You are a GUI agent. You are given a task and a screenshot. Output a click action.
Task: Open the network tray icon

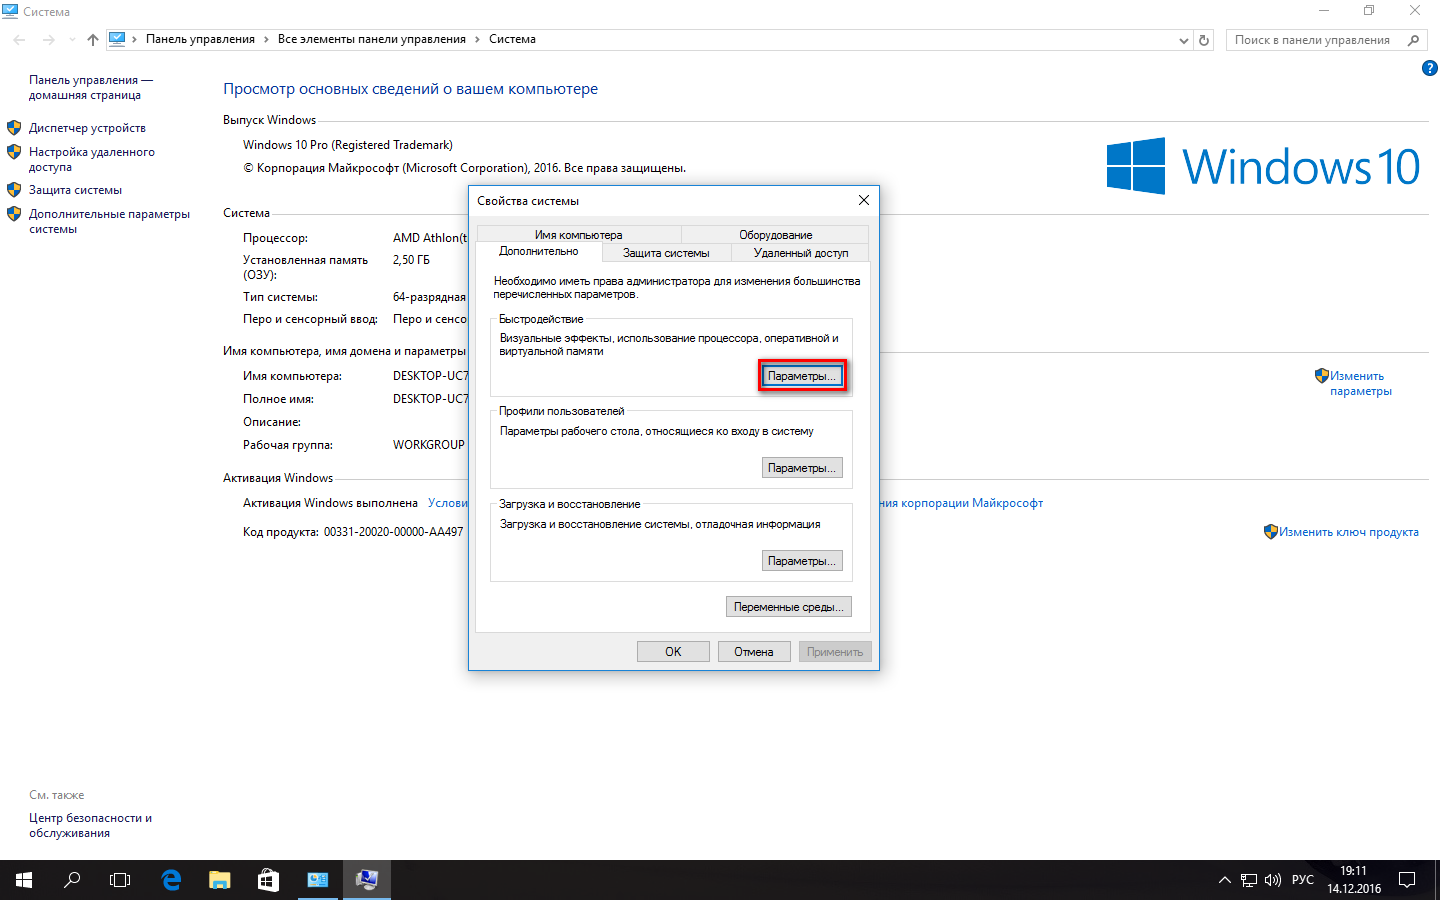(1249, 880)
